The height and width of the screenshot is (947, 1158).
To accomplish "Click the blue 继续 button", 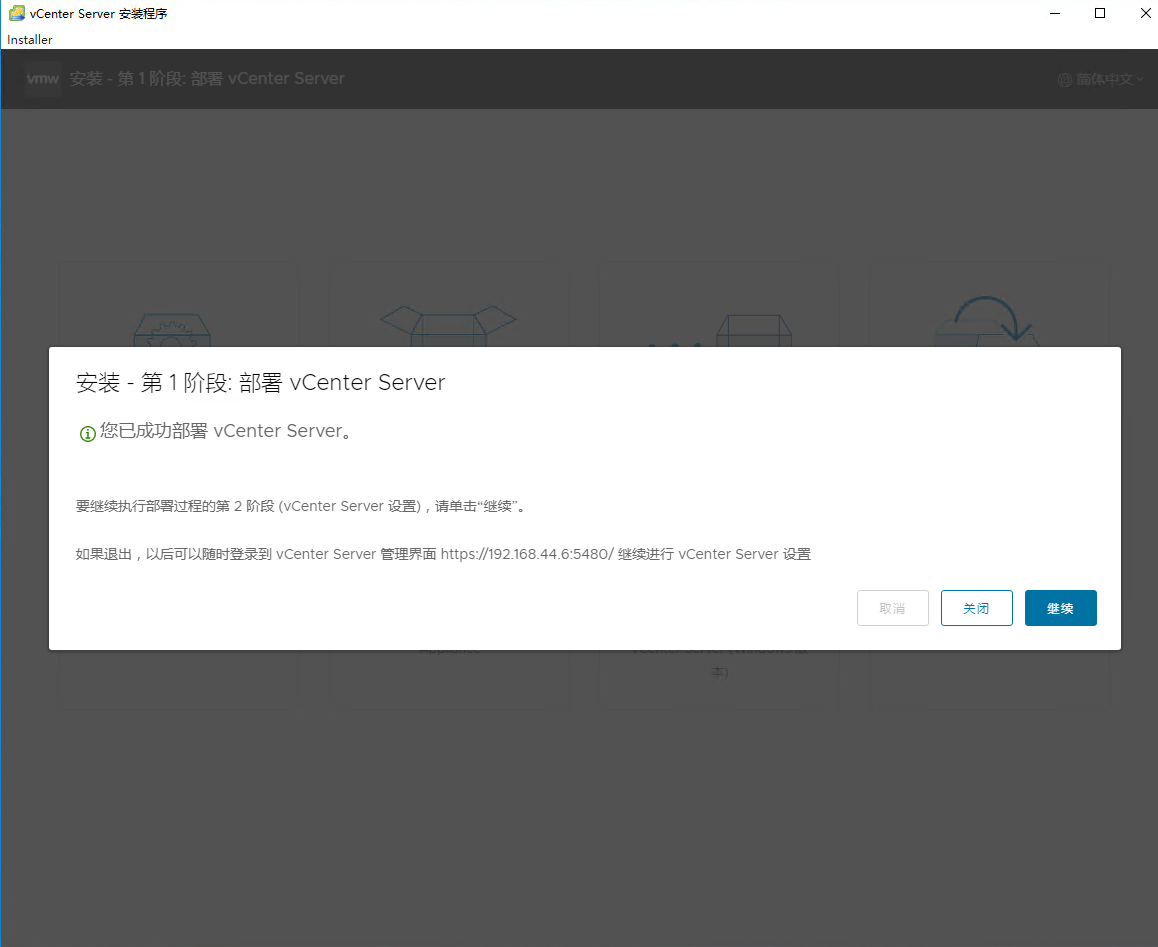I will point(1061,608).
